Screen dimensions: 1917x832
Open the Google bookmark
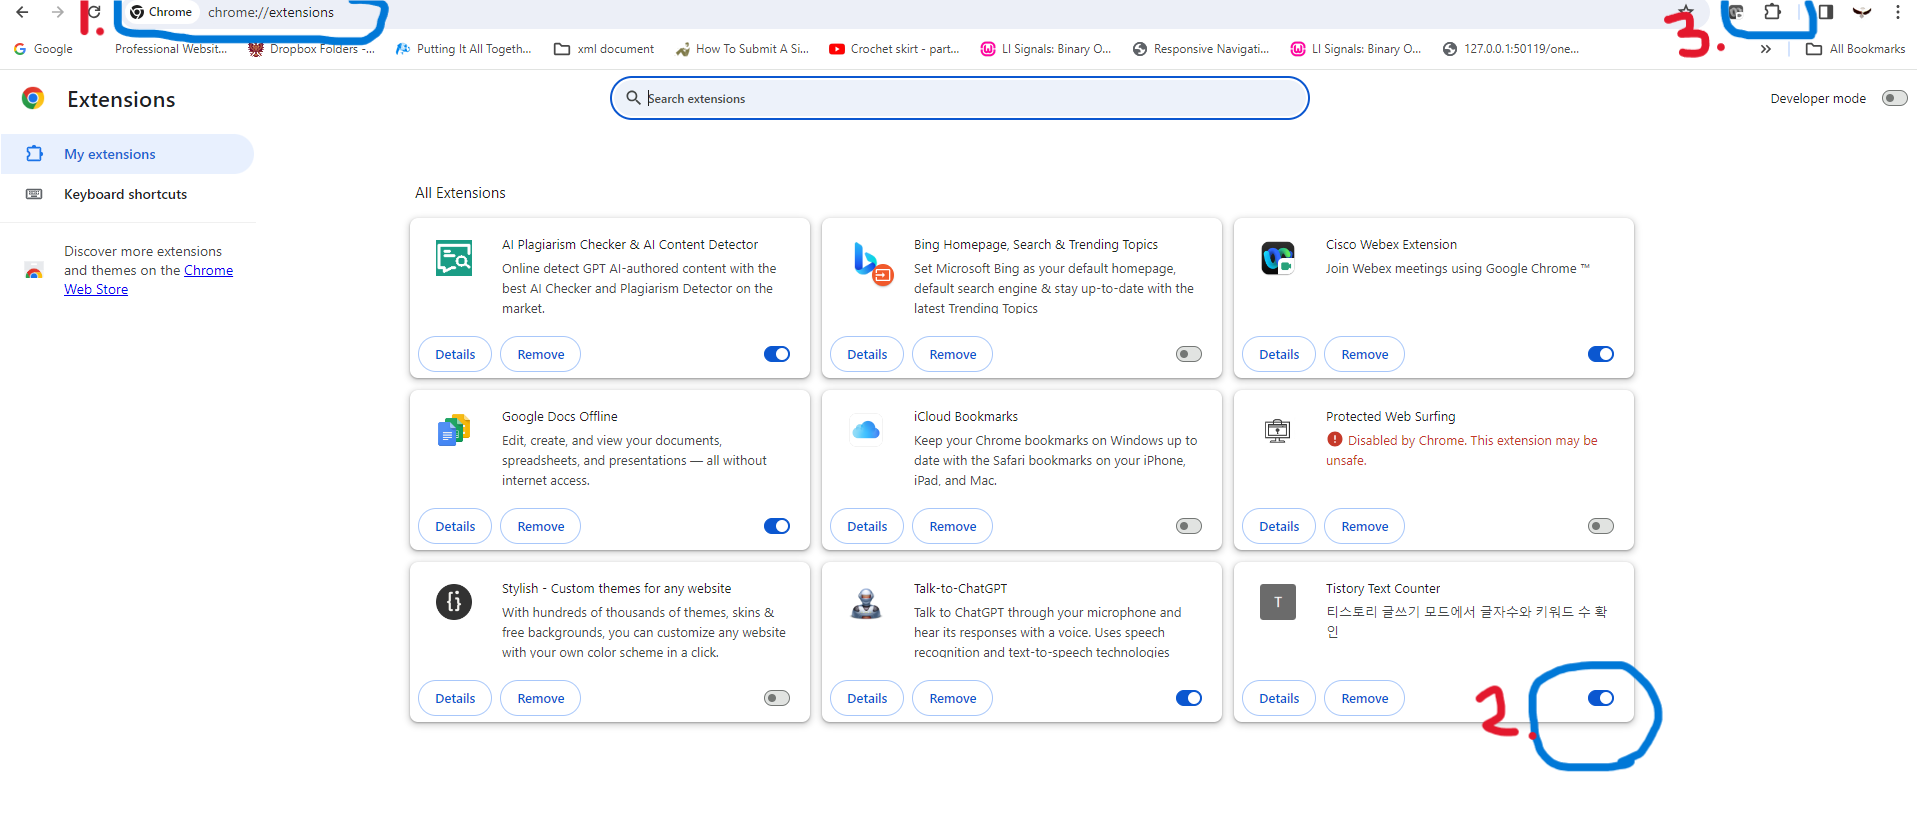click(x=43, y=49)
